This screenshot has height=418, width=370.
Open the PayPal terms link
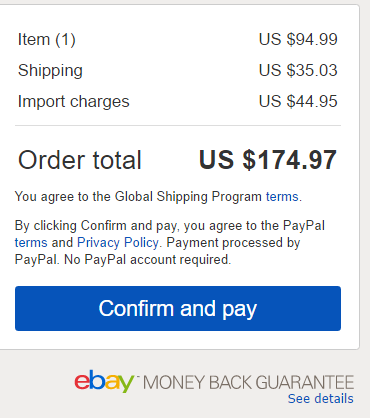click(x=31, y=243)
